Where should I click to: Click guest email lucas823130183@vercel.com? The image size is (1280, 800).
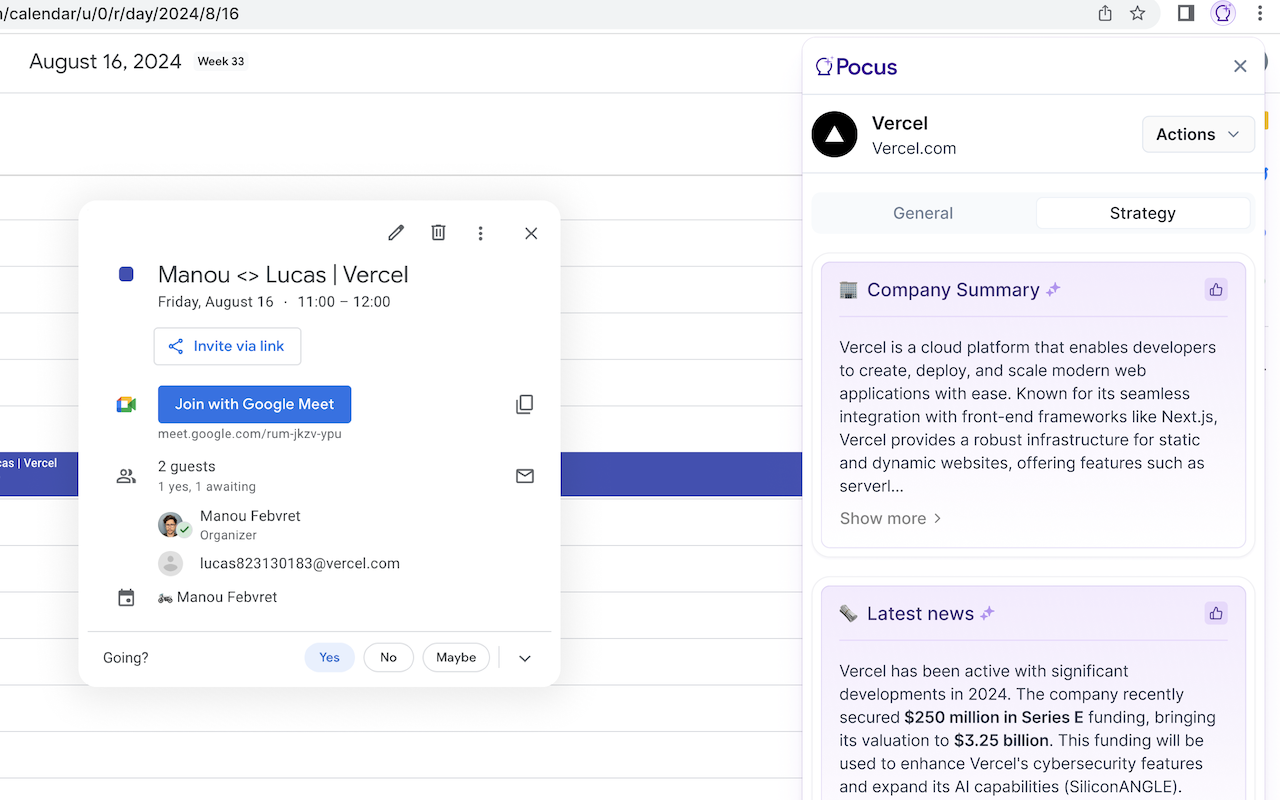(300, 563)
